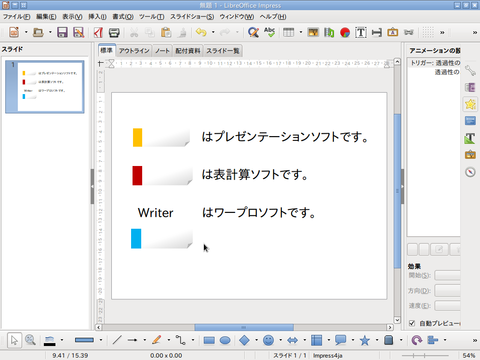Viewport: 480px width, 360px height.
Task: Select slide 1 thumbnail in panel
Action: 45,87
